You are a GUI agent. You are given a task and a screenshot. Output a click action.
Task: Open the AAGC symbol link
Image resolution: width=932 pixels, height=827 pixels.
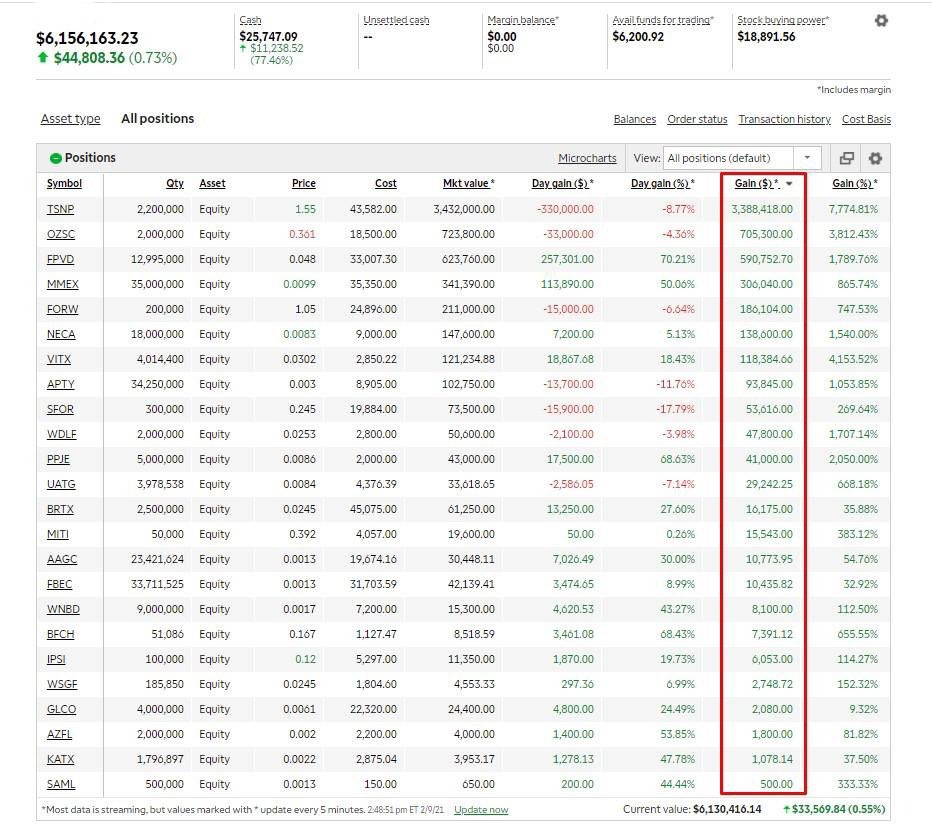pyautogui.click(x=62, y=559)
